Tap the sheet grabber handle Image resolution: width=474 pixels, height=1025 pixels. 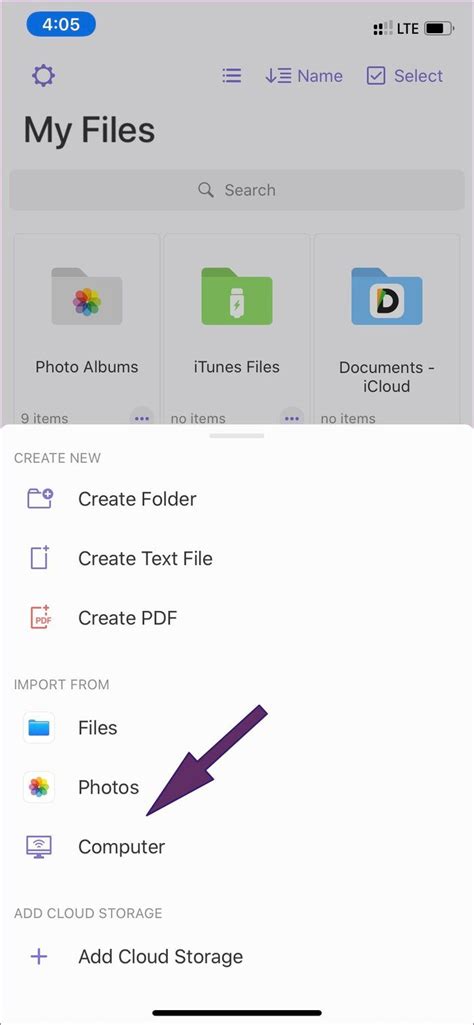pos(237,435)
